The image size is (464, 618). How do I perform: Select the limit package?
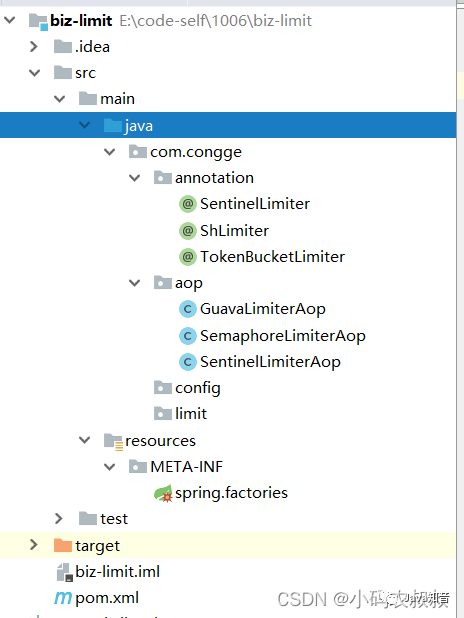point(180,414)
